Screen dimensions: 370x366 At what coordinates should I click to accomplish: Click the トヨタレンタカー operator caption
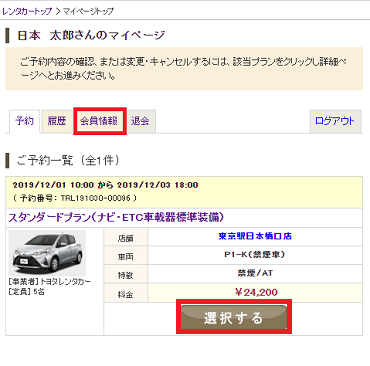pyautogui.click(x=49, y=282)
